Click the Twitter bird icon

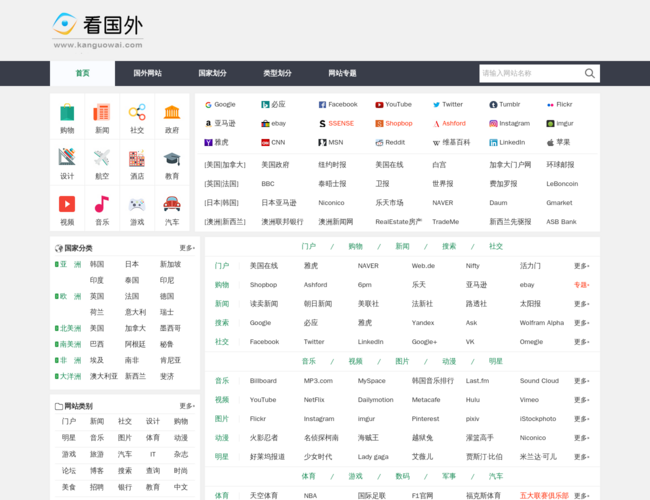[x=436, y=105]
